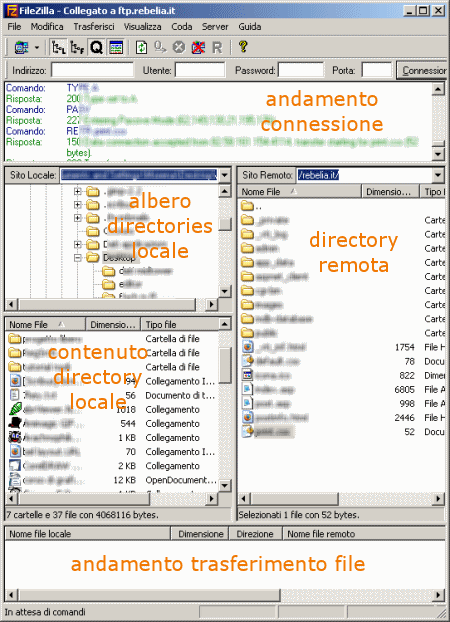Open the Coda menu
Screen dimensions: 450x622
click(182, 27)
